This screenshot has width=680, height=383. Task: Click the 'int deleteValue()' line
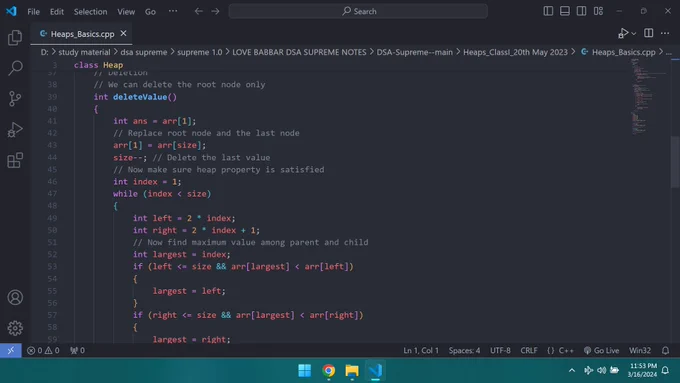(135, 97)
